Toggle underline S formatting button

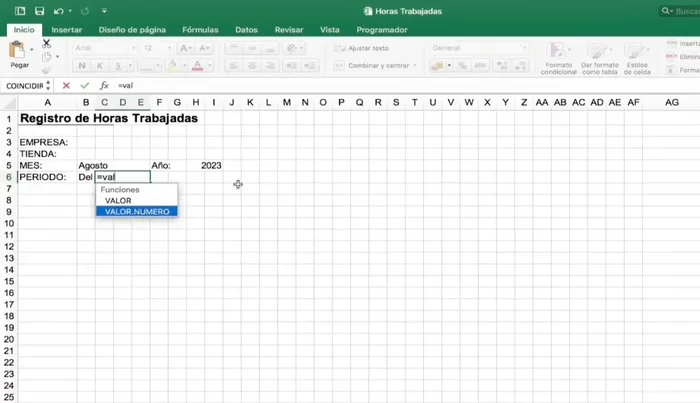pos(118,66)
